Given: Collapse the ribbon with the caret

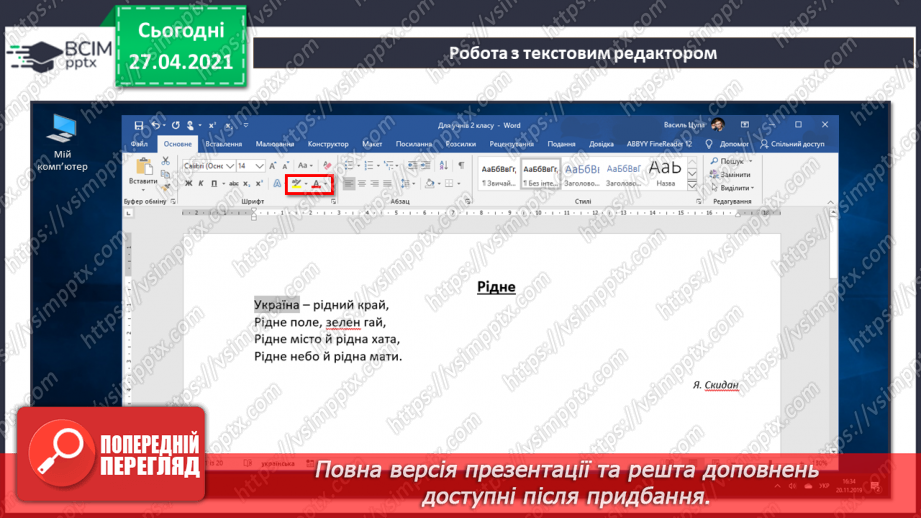Looking at the screenshot, I should [x=831, y=201].
